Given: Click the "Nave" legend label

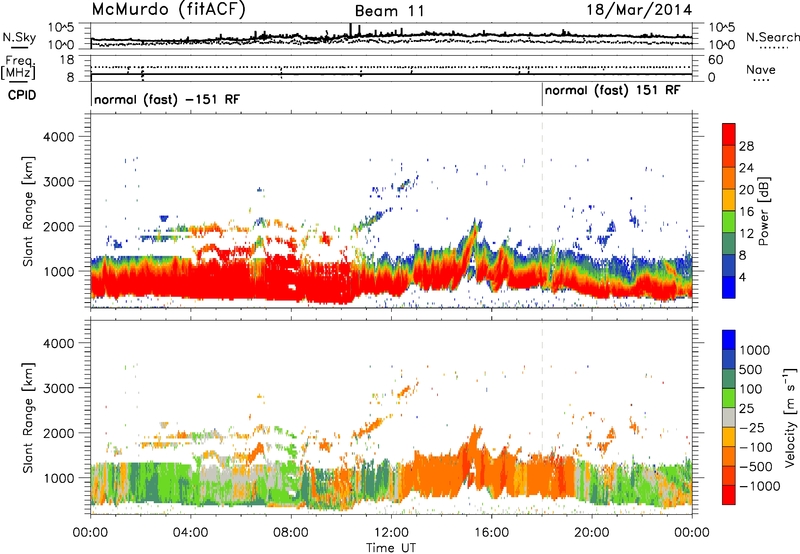Looking at the screenshot, I should (761, 69).
